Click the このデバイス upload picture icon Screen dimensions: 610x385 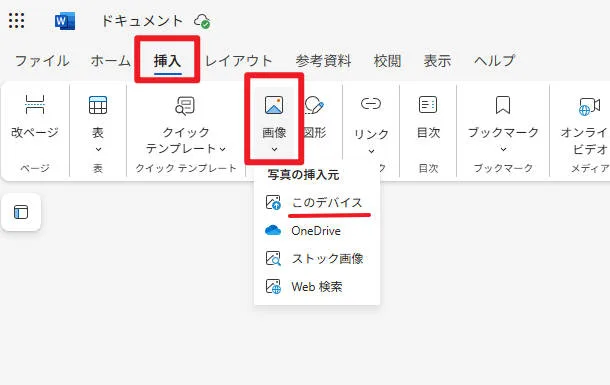pos(273,203)
